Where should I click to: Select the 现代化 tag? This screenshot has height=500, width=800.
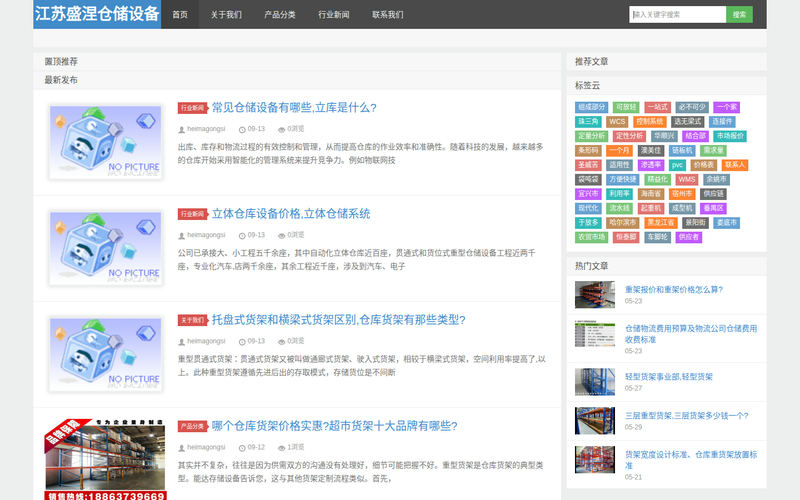(588, 208)
